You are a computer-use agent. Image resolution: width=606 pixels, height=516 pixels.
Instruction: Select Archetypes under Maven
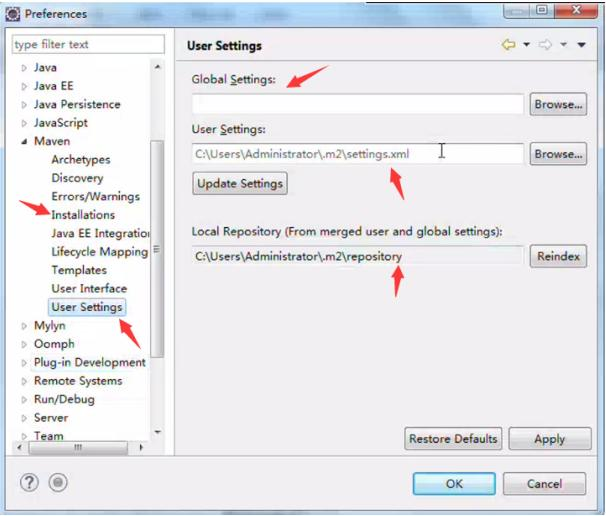(x=81, y=160)
